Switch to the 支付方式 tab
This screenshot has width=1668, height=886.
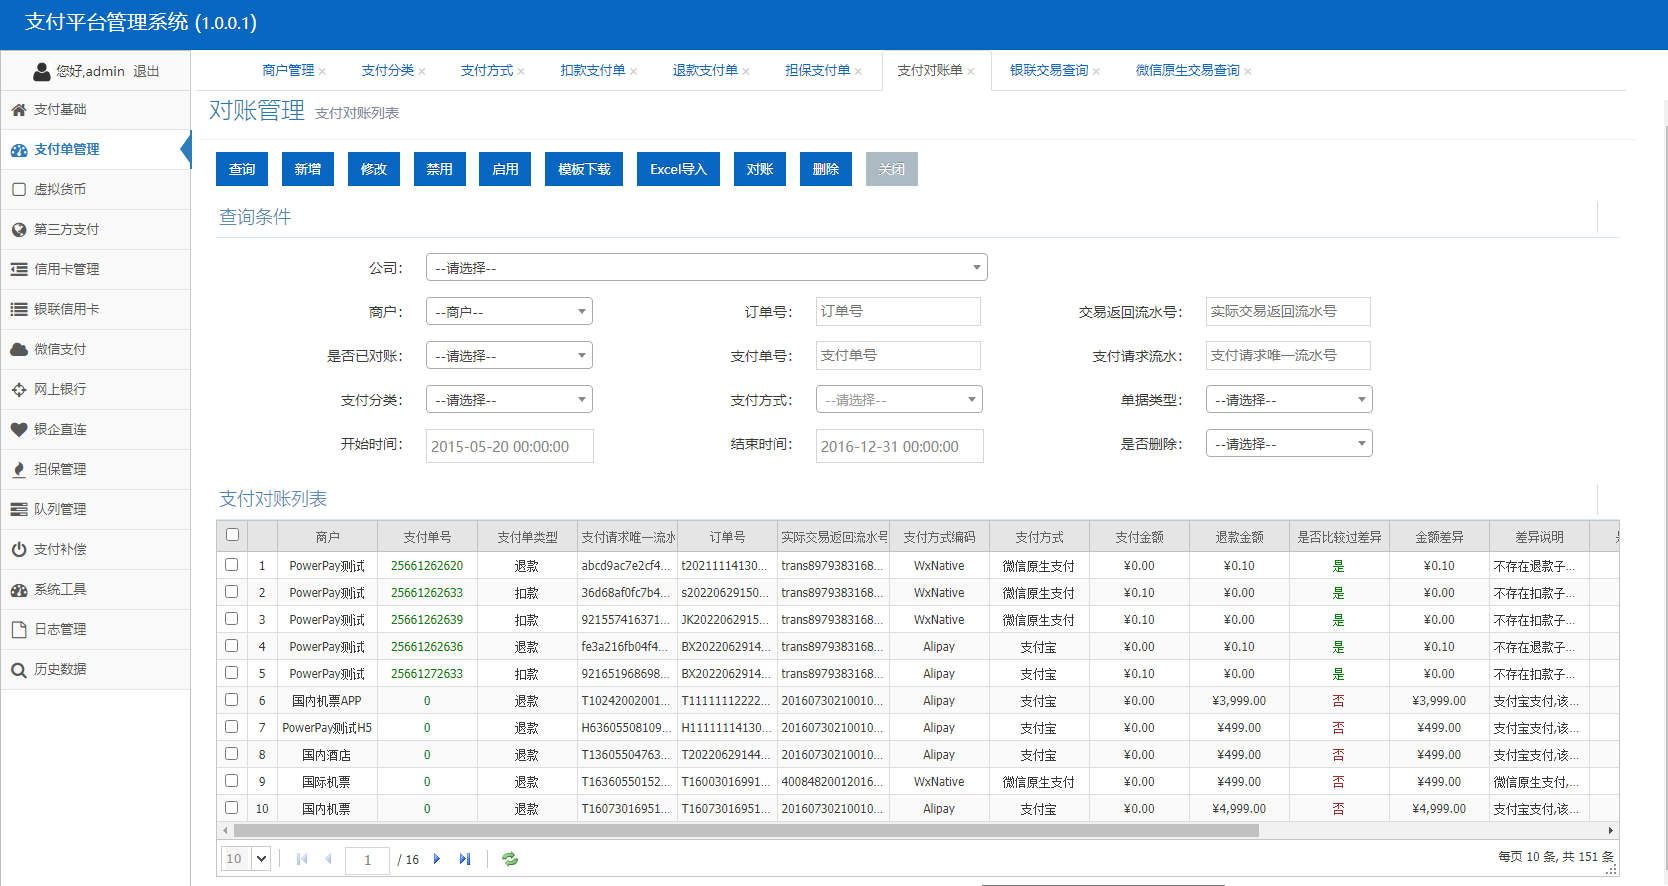(x=487, y=71)
